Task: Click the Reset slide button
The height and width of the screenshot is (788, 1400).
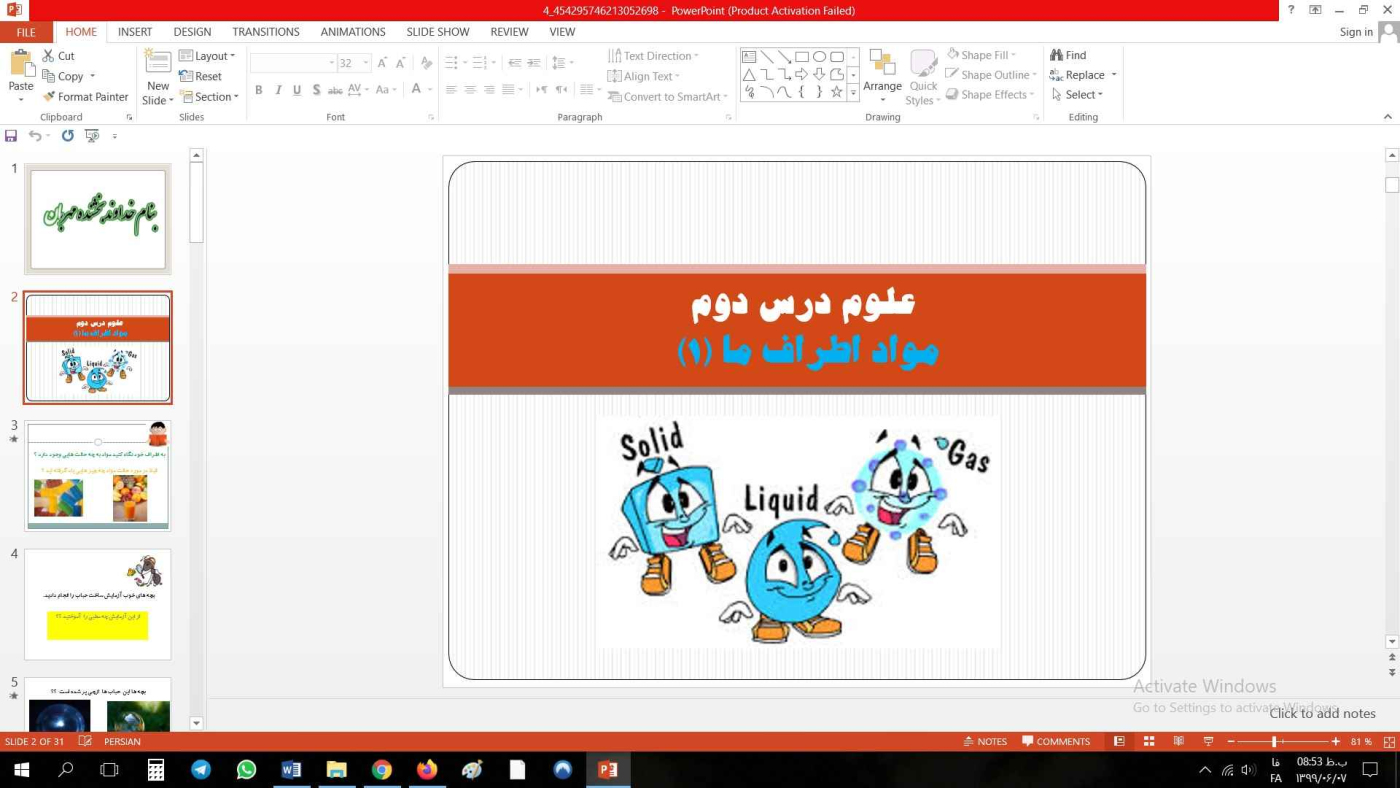Action: (200, 76)
